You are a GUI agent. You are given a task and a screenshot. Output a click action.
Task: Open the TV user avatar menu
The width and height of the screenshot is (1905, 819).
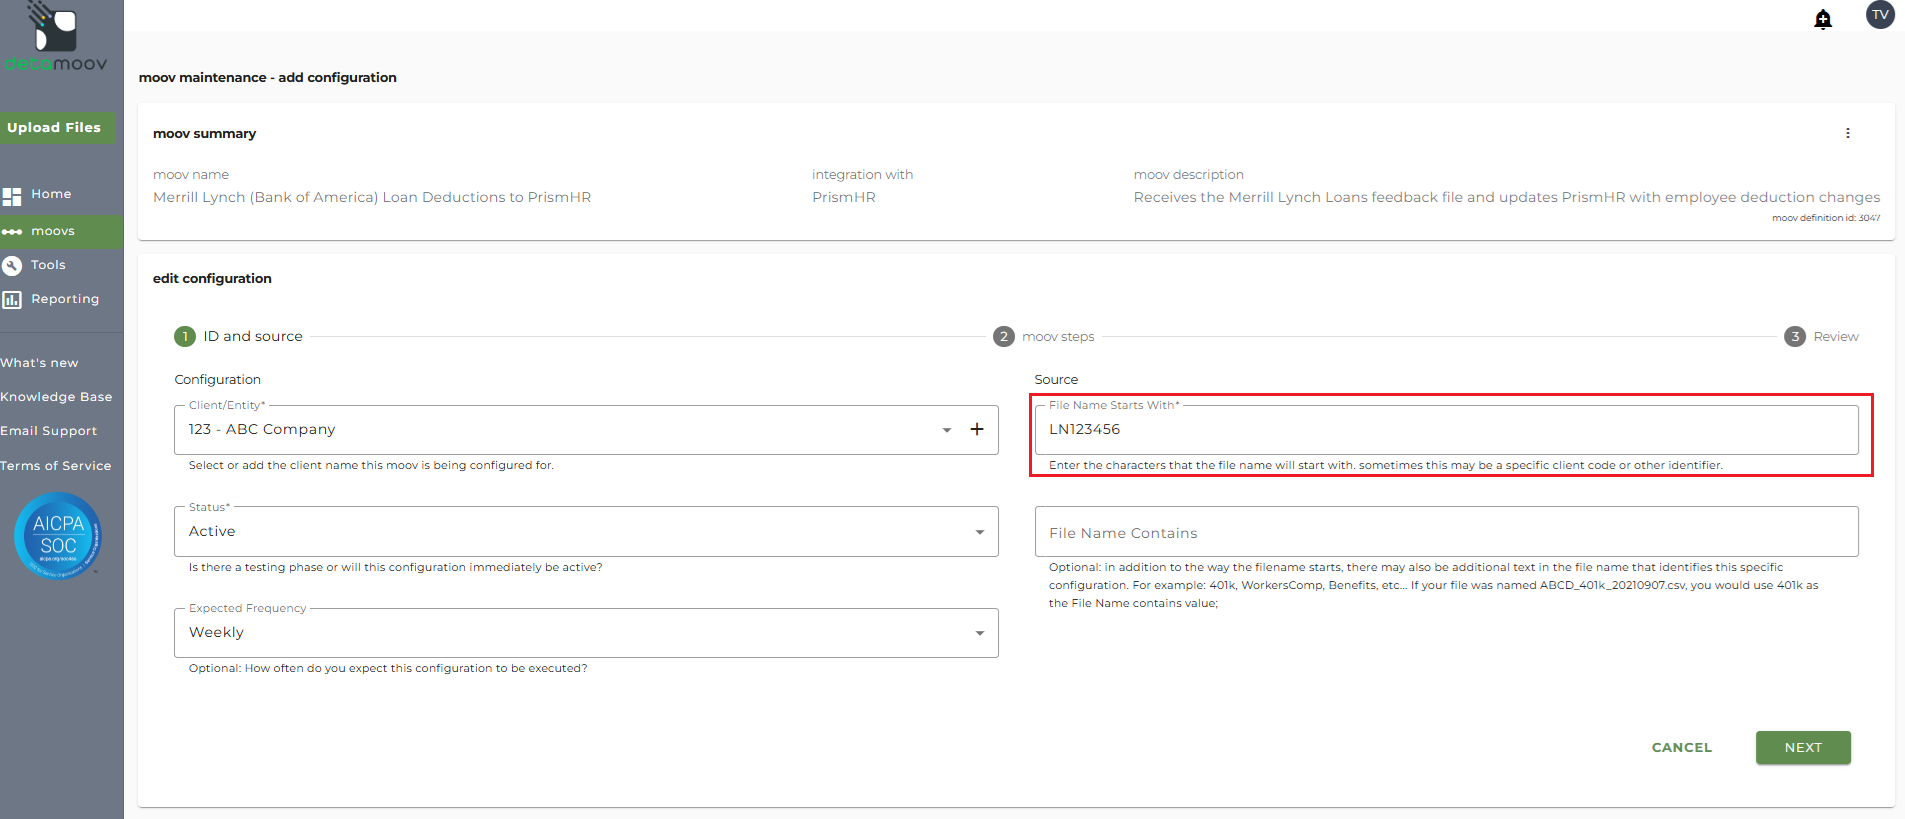pos(1880,15)
